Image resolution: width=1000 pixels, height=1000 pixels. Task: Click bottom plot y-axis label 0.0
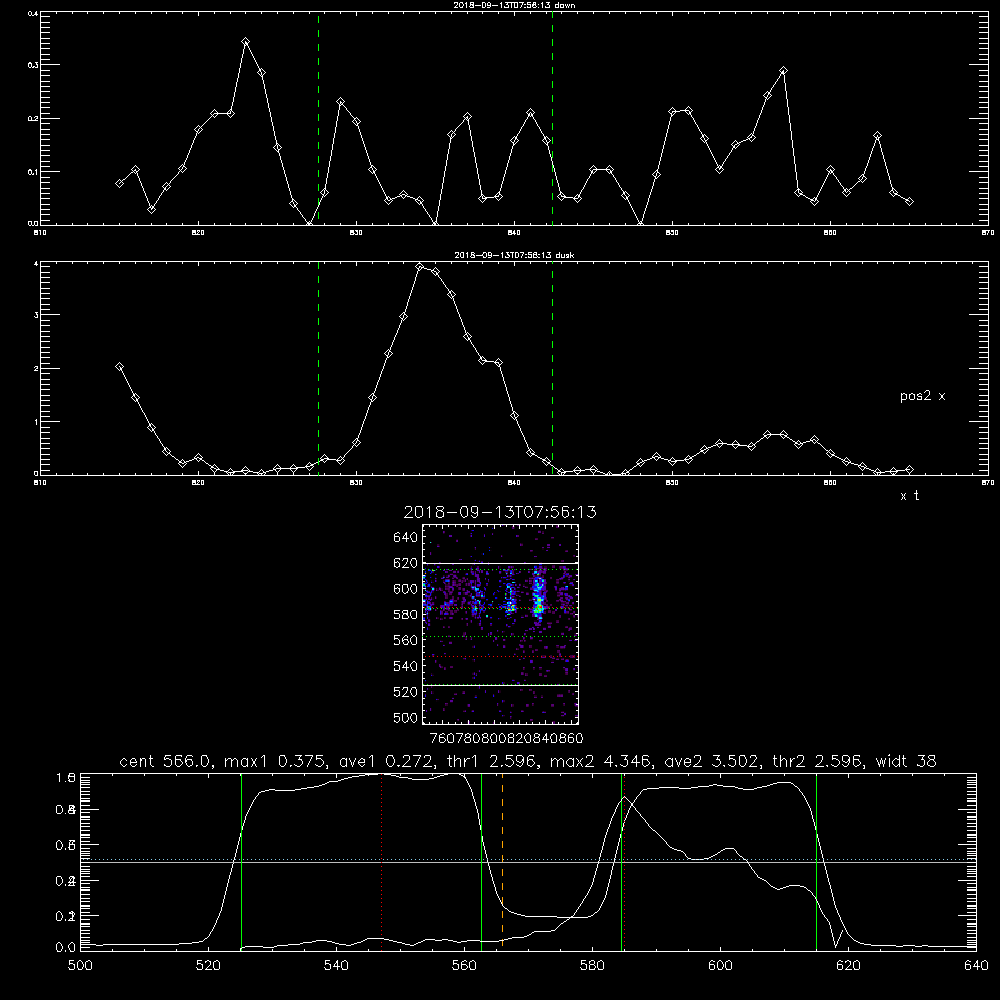66,948
